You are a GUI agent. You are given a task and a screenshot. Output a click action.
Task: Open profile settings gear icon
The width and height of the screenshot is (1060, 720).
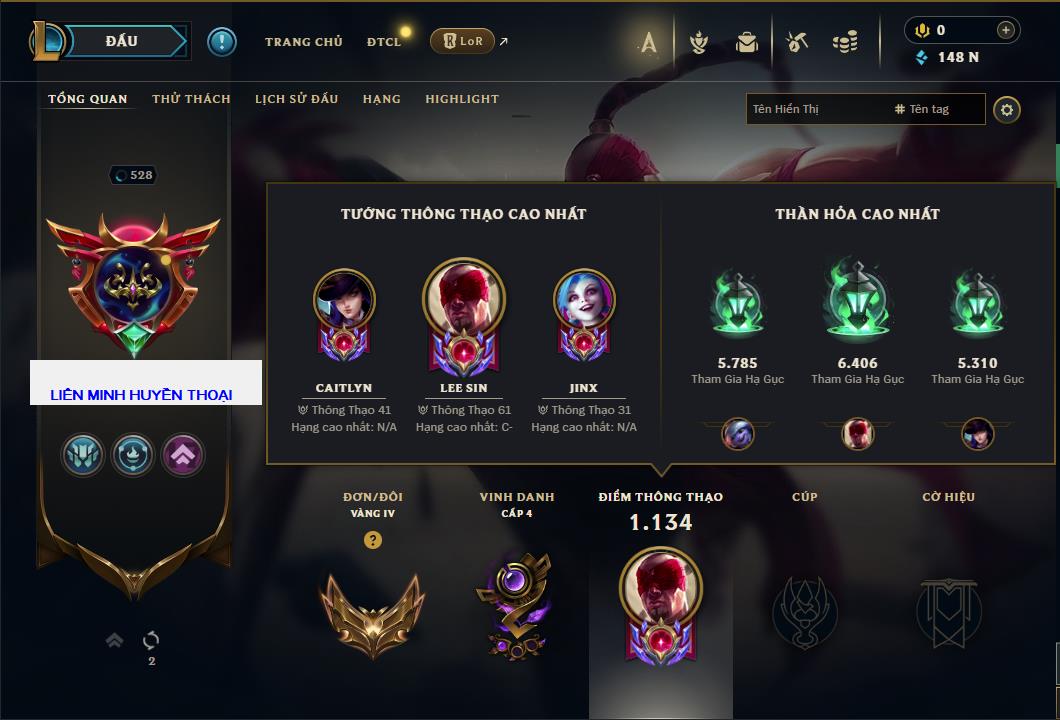1007,110
